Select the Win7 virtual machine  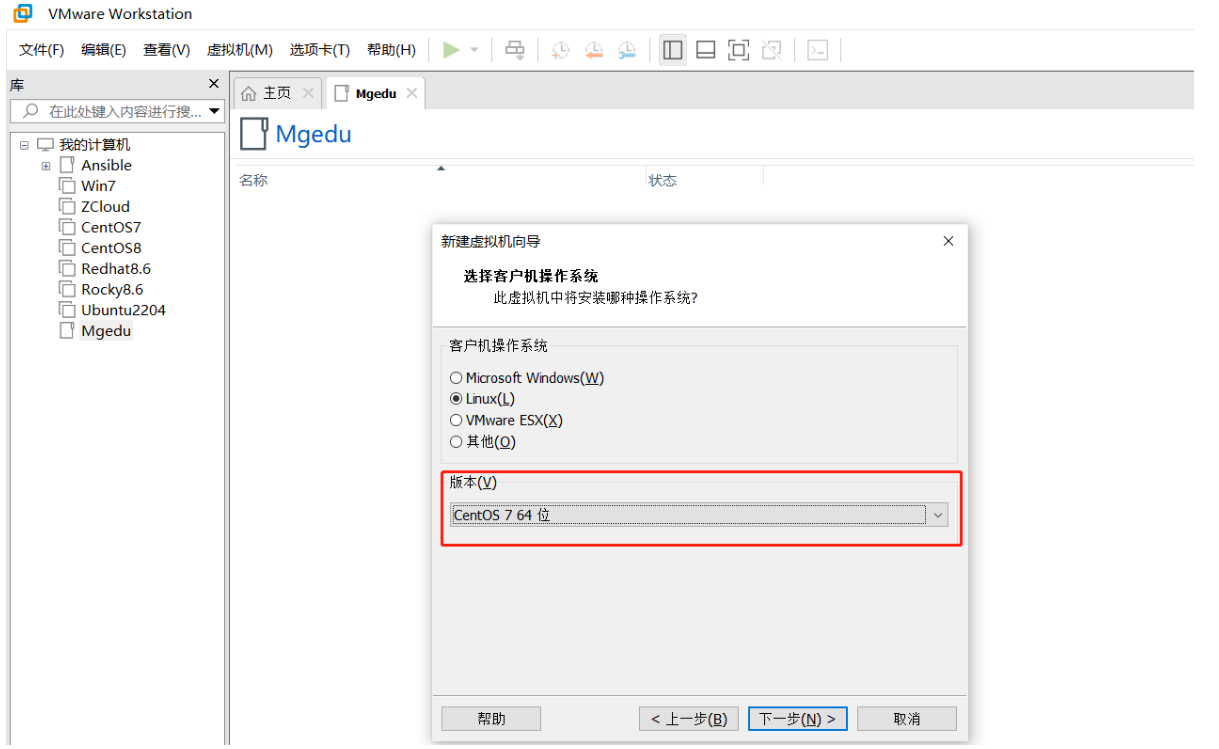(98, 186)
